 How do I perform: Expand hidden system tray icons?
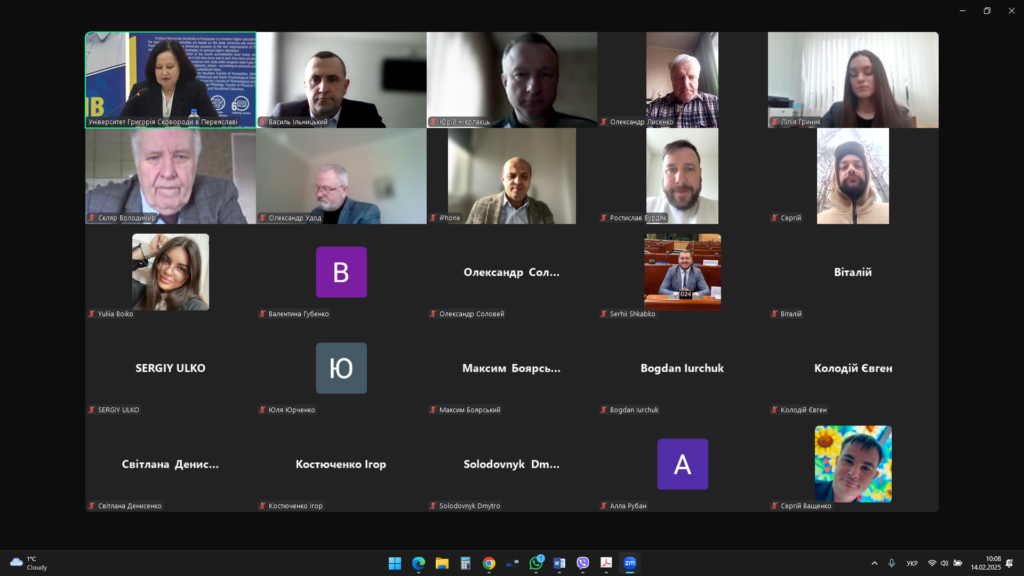(874, 563)
